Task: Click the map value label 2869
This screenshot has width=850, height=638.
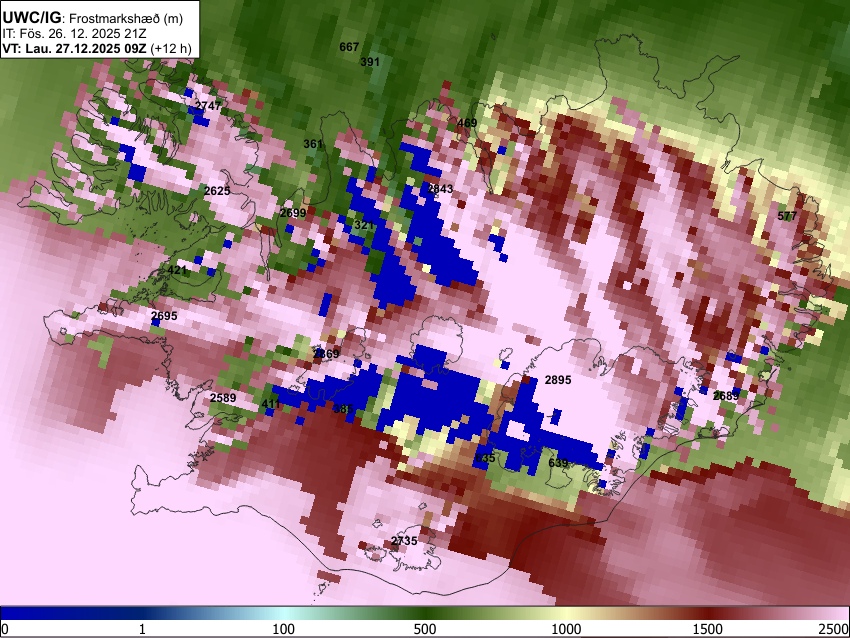Action: coord(326,354)
